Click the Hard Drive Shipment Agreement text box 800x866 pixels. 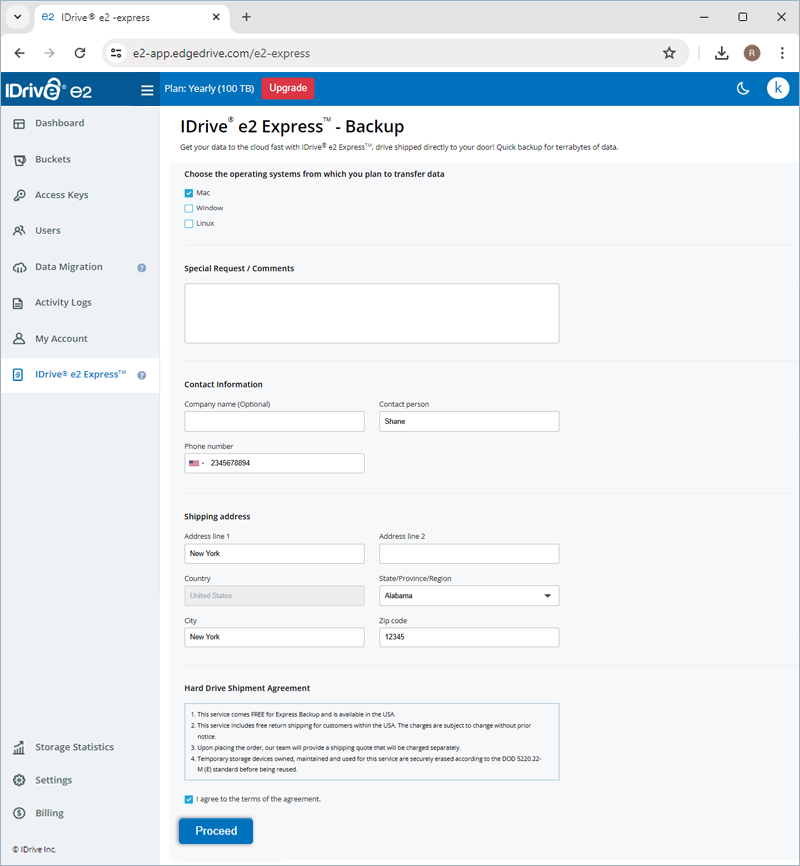pyautogui.click(x=372, y=742)
